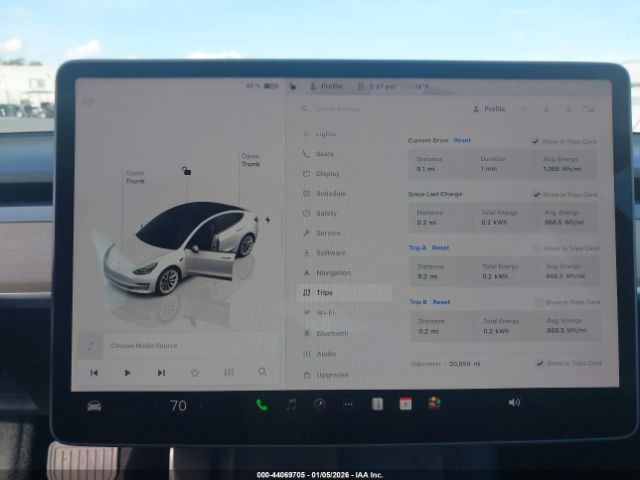Open the three-dots all apps launcher
The height and width of the screenshot is (480, 640).
pyautogui.click(x=348, y=404)
